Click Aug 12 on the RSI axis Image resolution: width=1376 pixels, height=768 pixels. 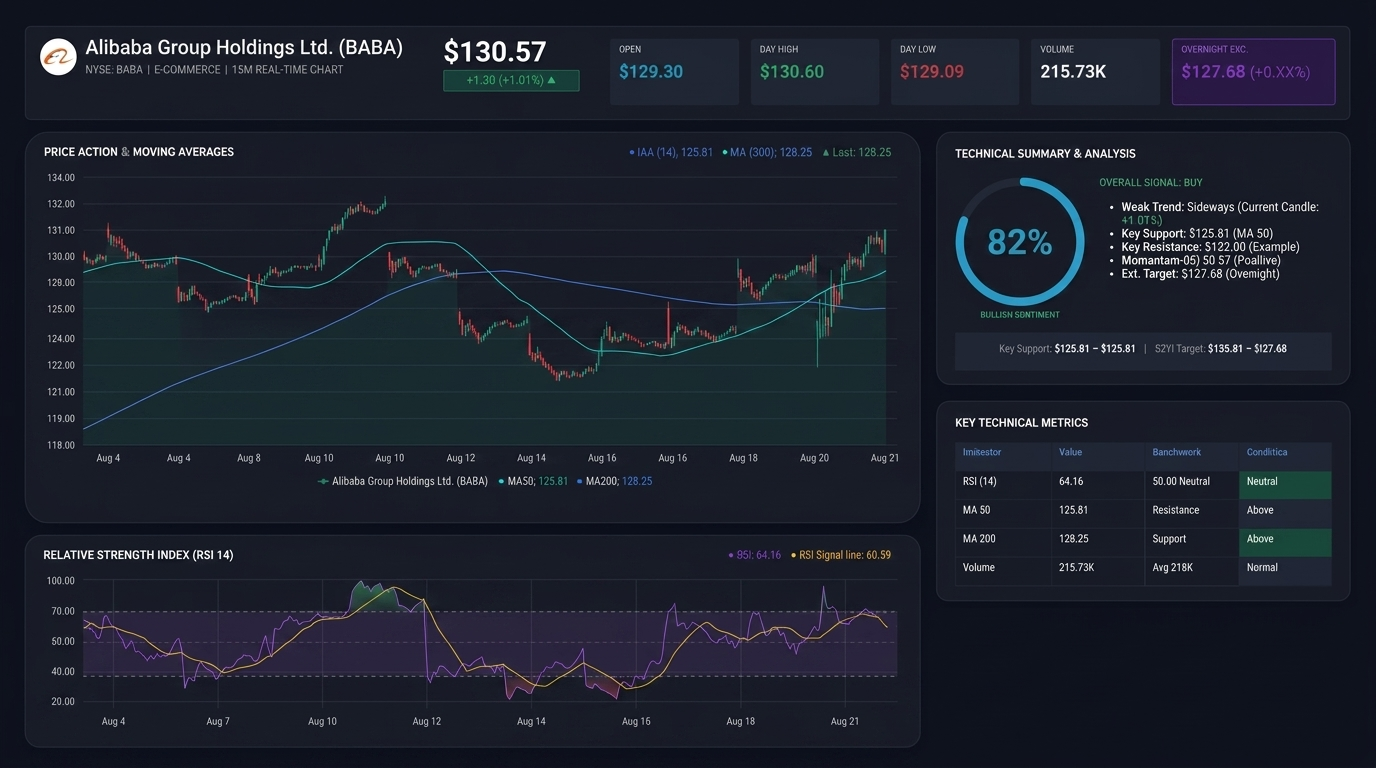click(426, 721)
